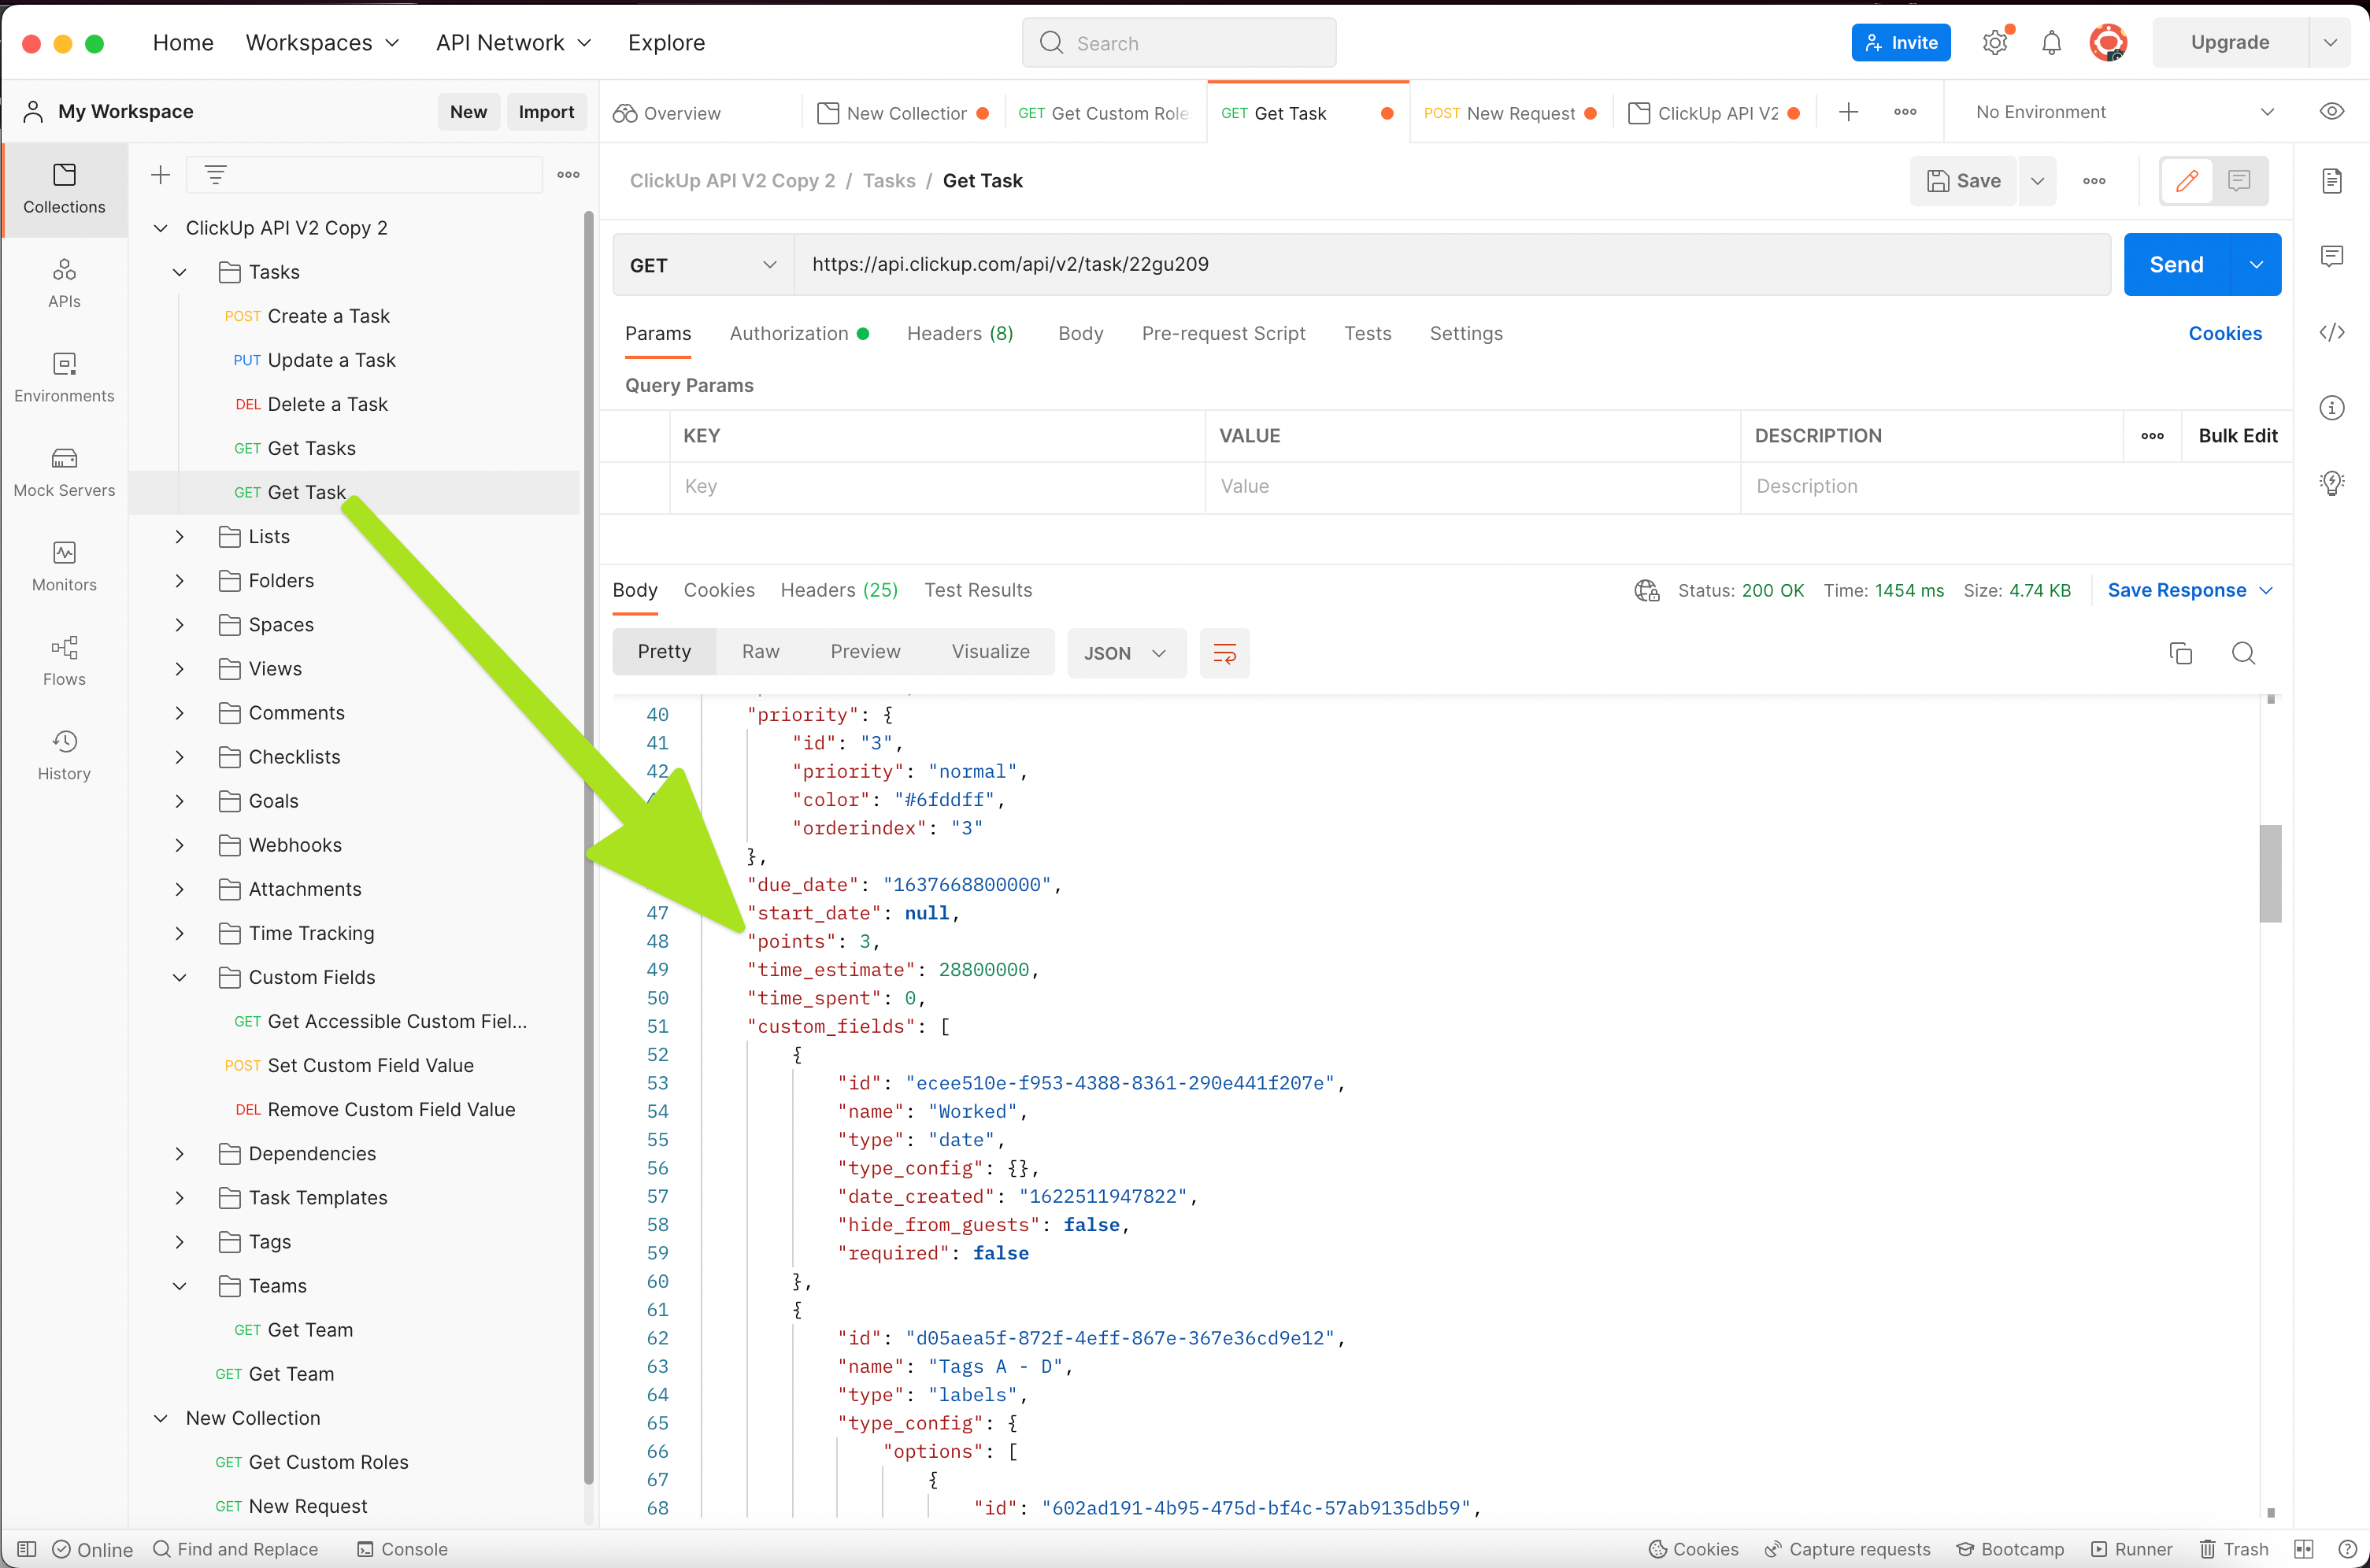Open the HTTP method GET dropdown
The height and width of the screenshot is (1568, 2370).
(x=703, y=265)
